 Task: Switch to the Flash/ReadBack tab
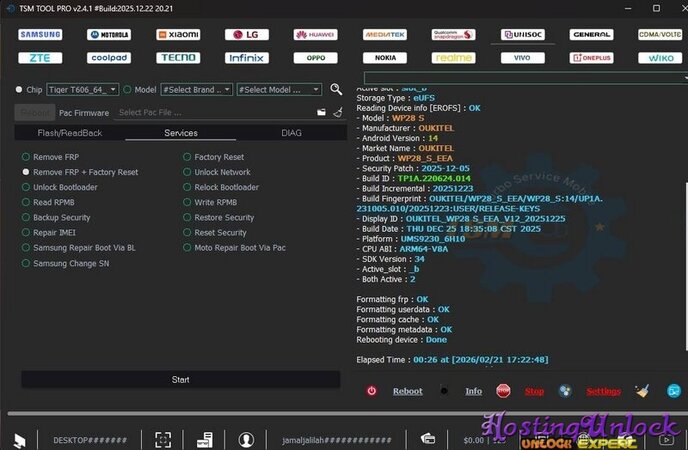click(70, 133)
